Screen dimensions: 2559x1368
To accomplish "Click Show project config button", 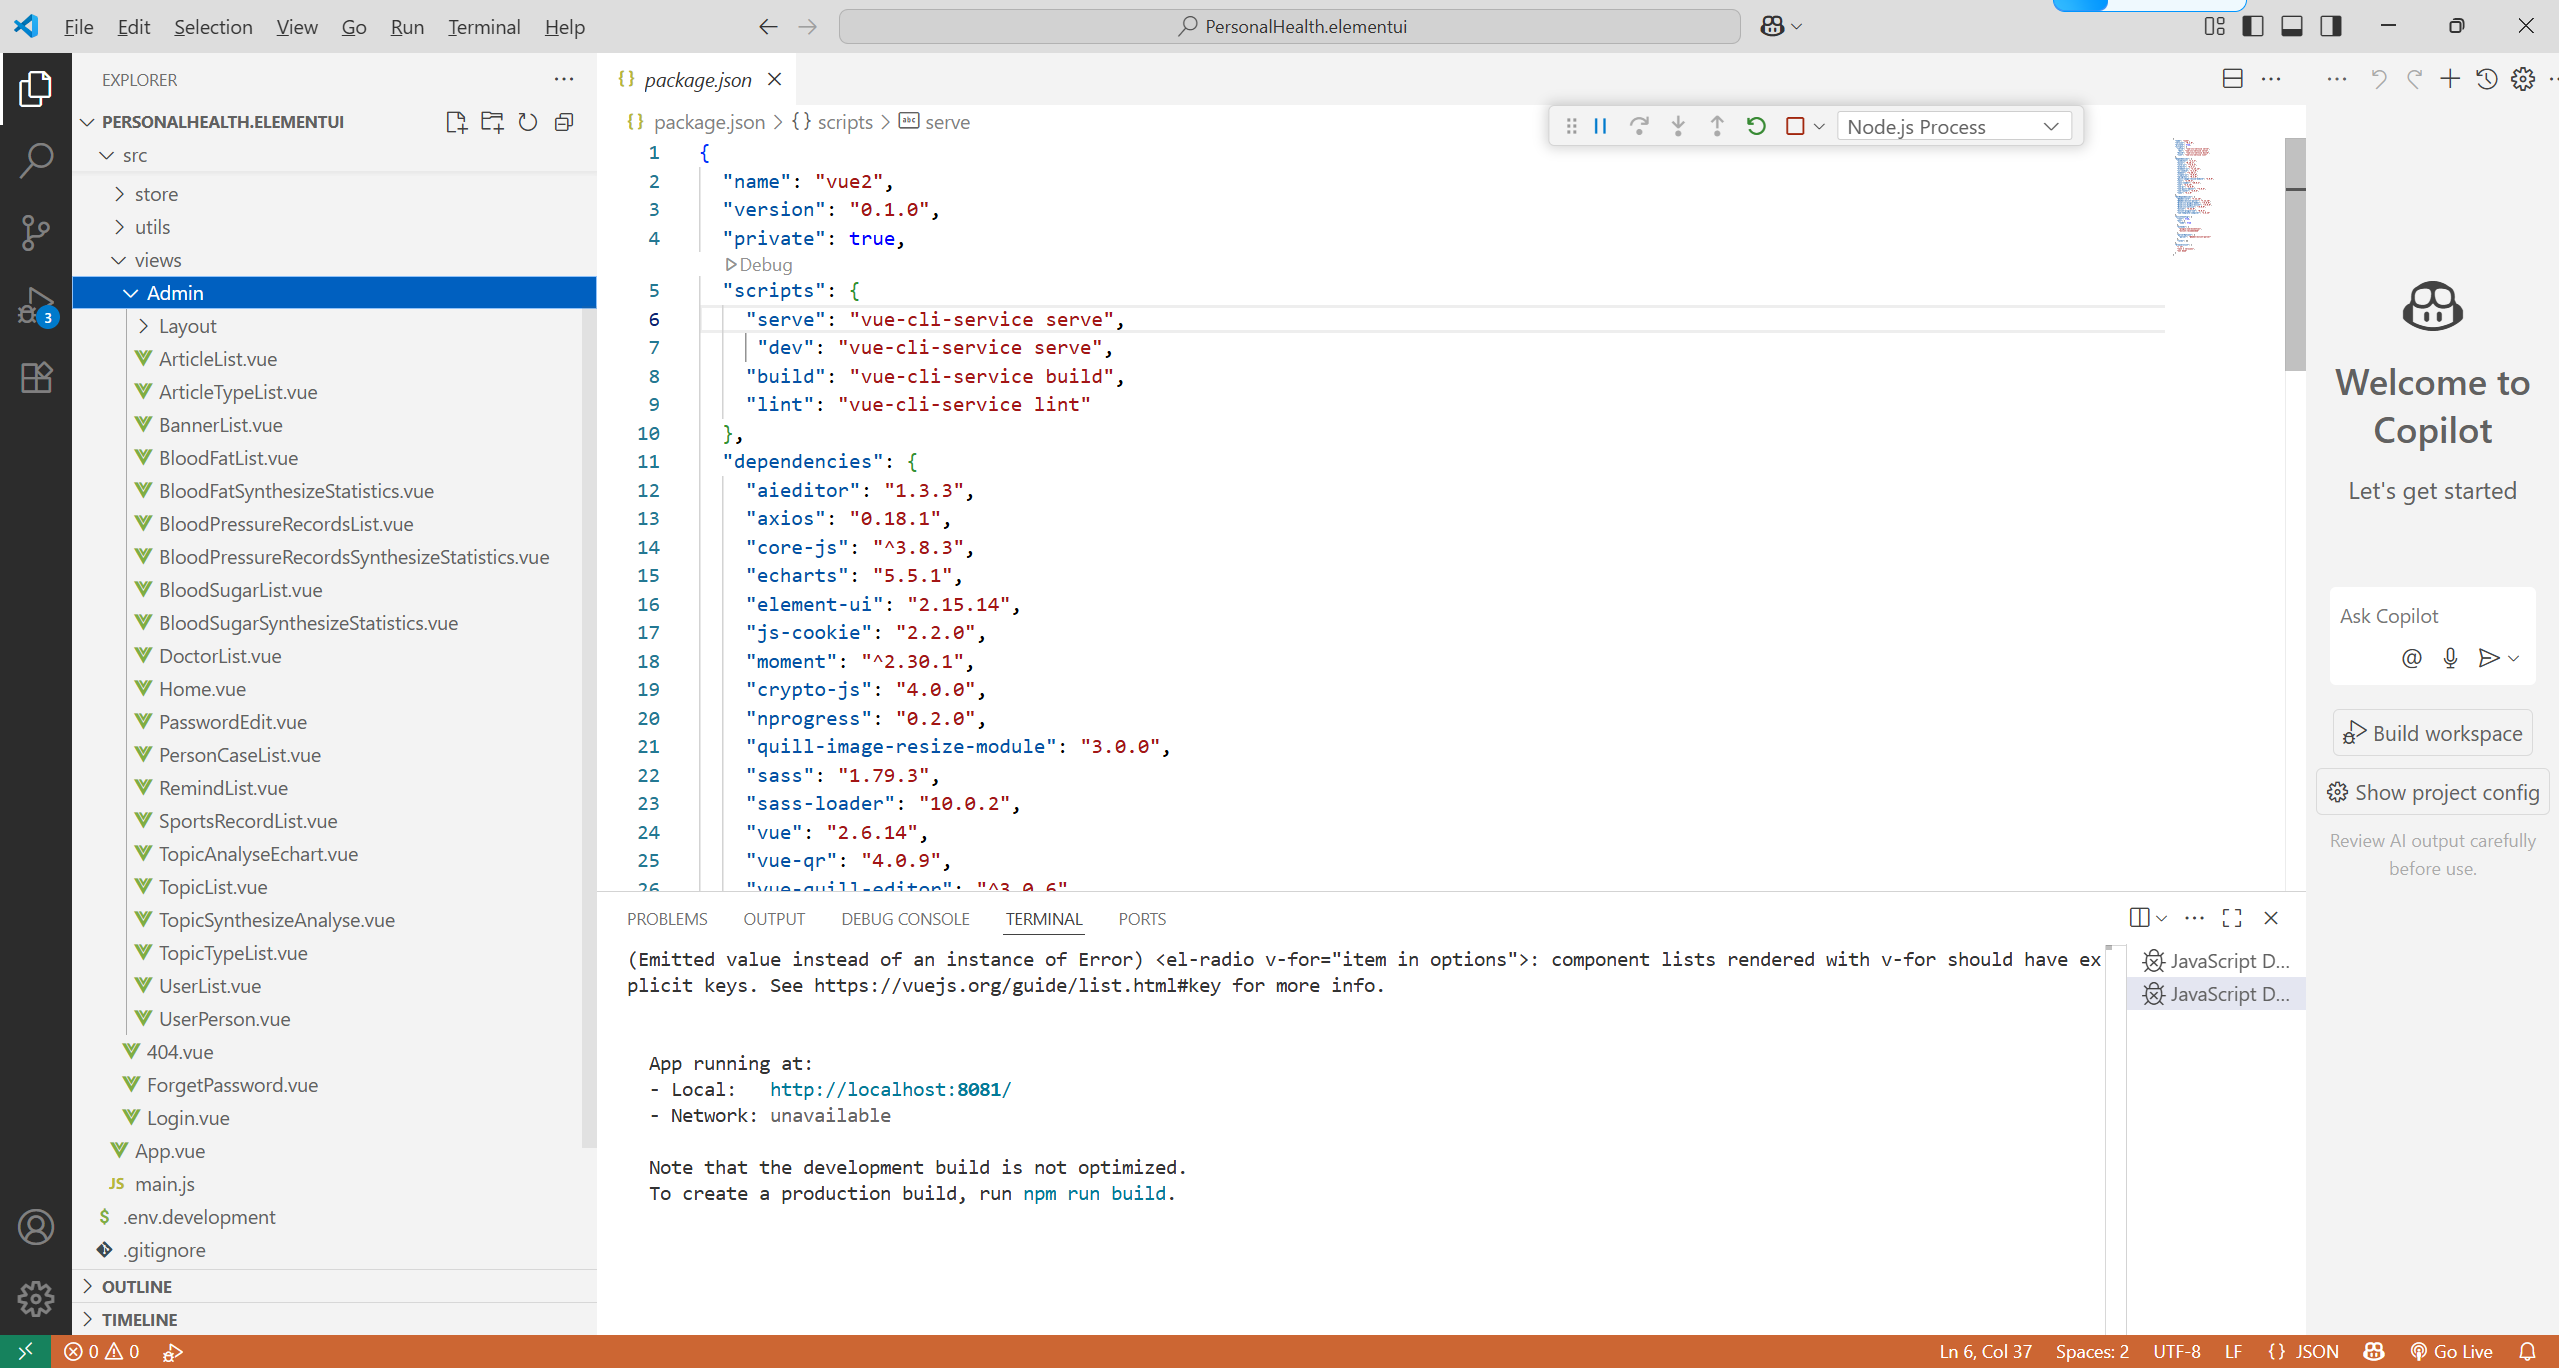I will (2433, 792).
